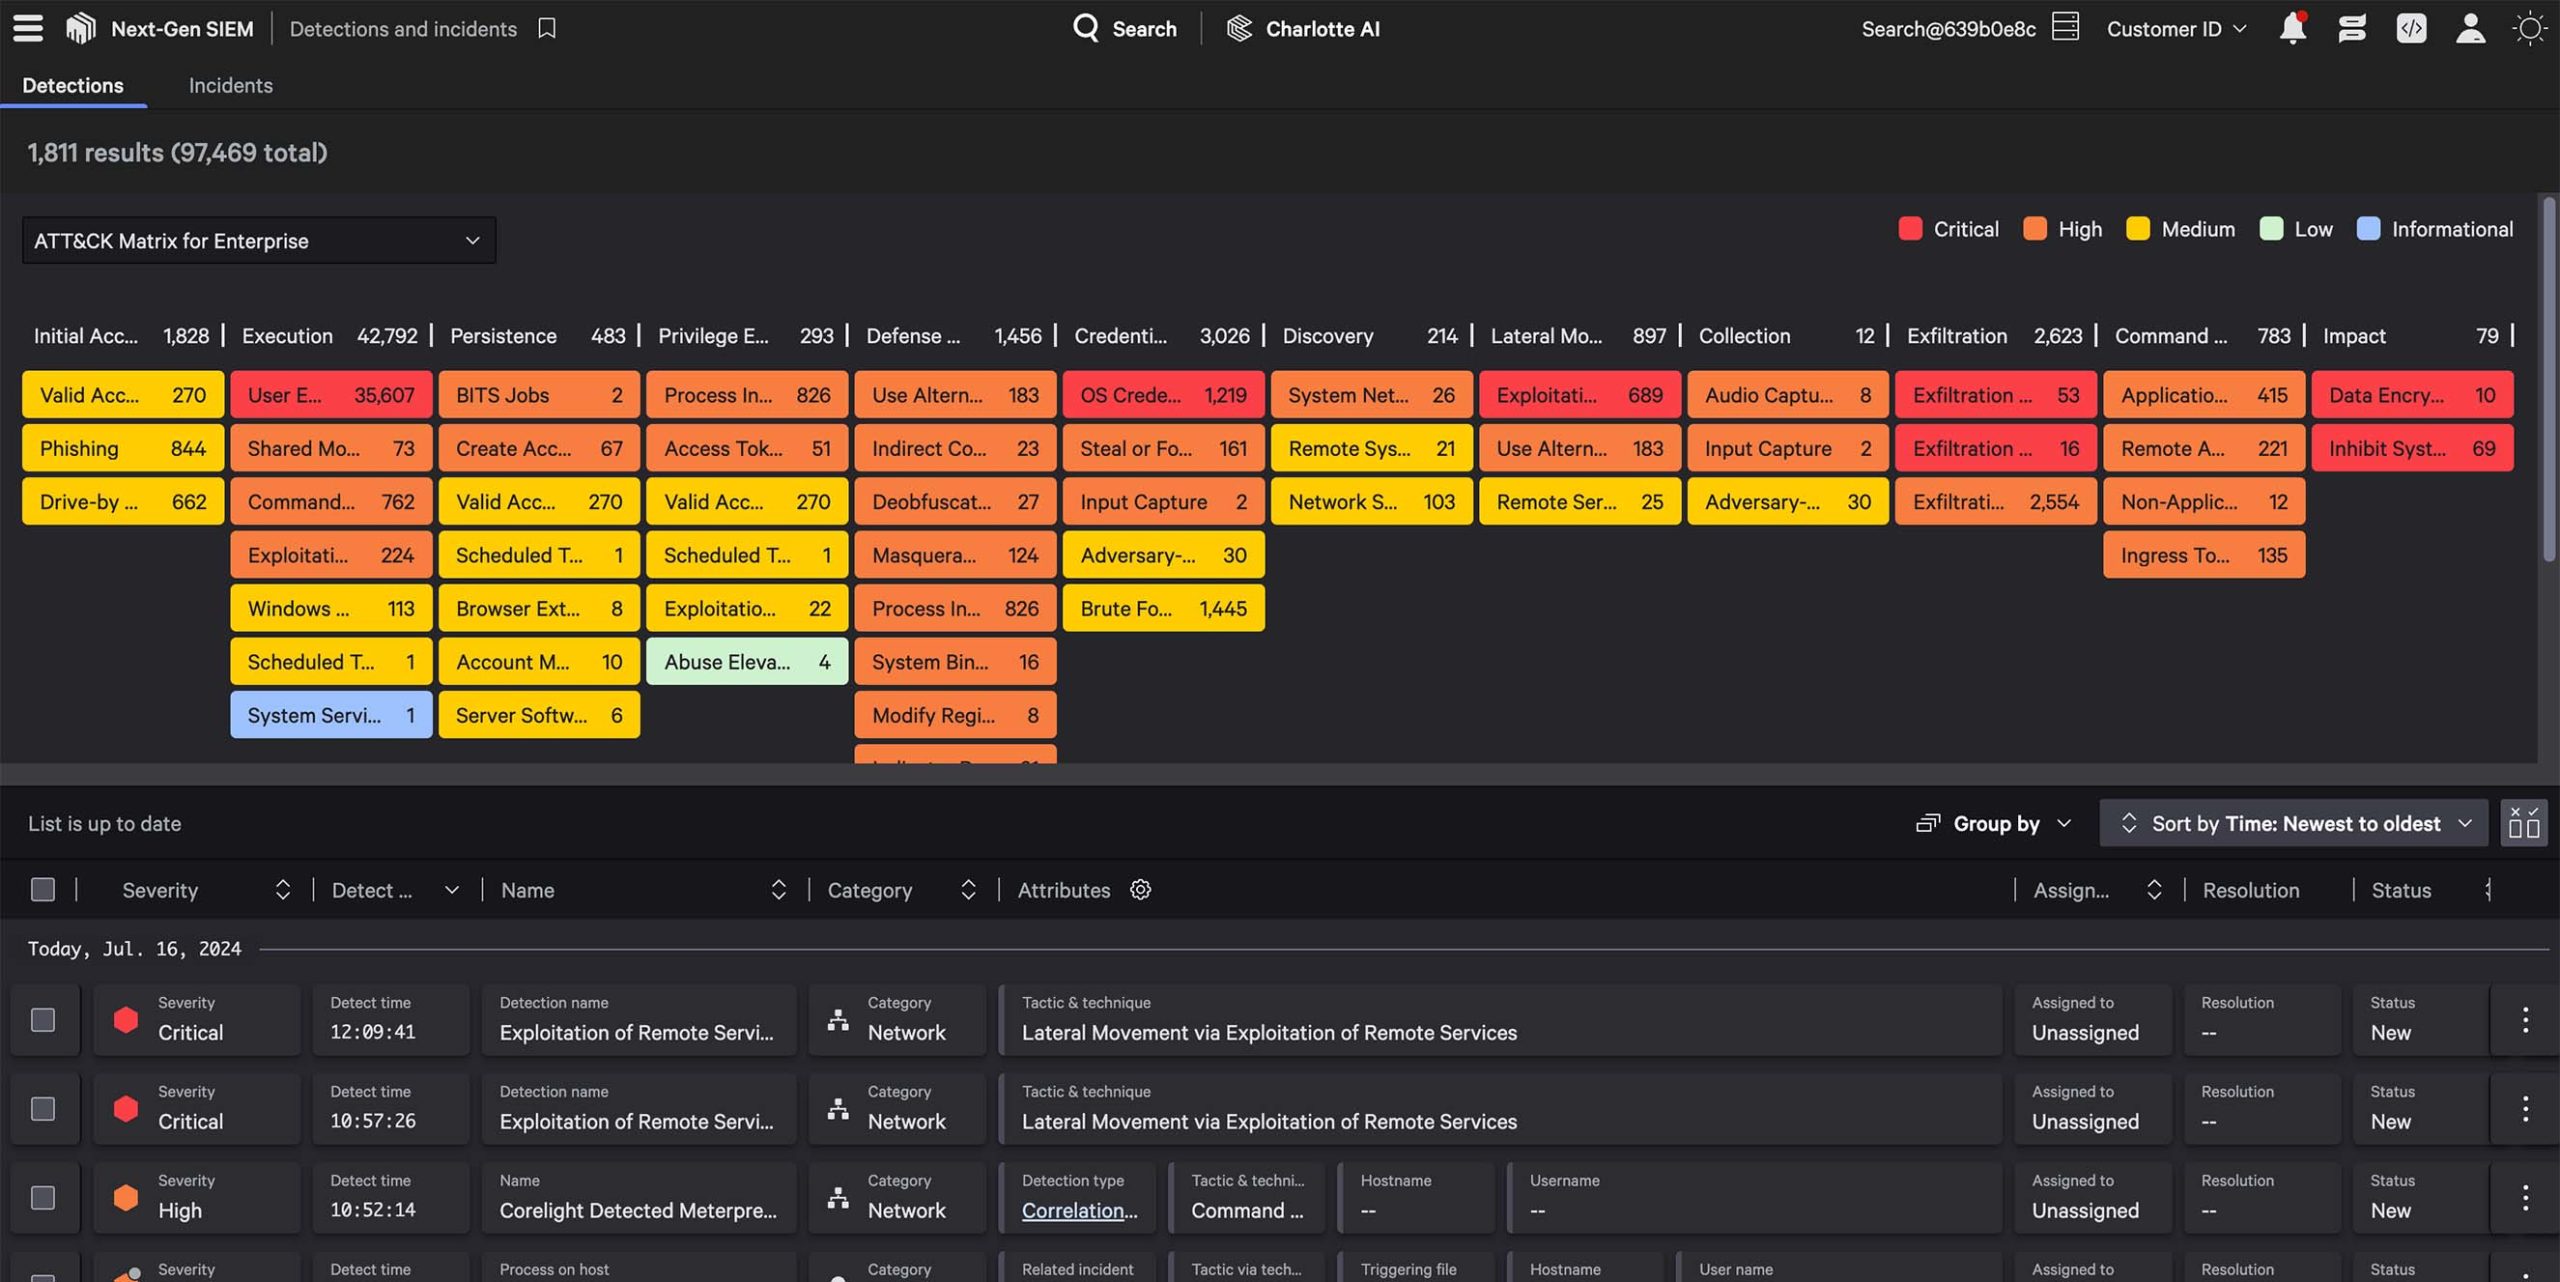Open kebab menu for 12:09:41 detection
This screenshot has height=1282, width=2560.
2525,1019
